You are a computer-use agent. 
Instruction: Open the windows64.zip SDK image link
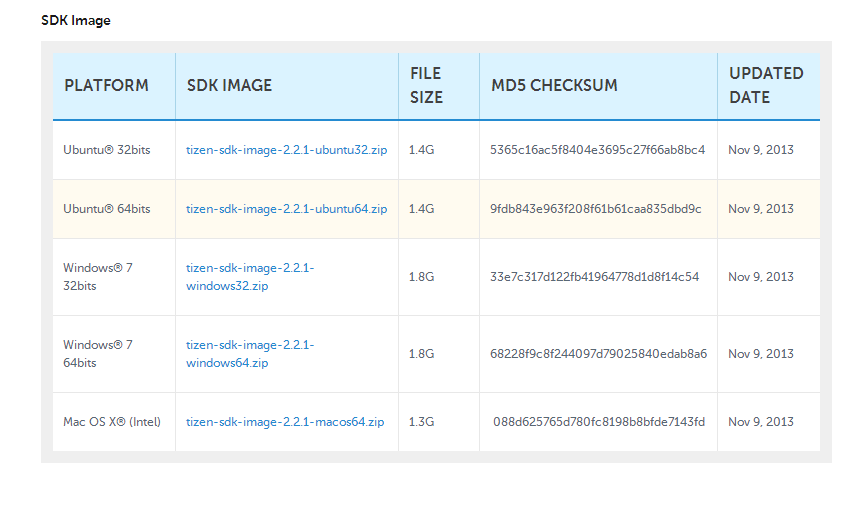coord(250,354)
